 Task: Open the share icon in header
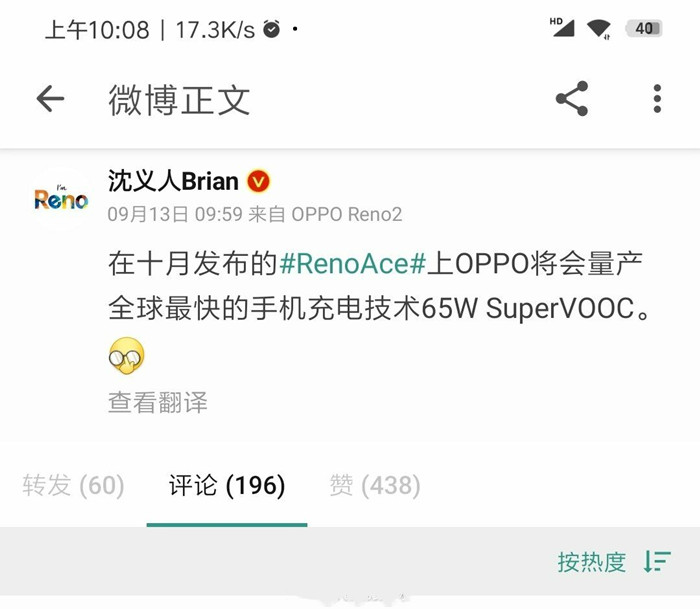pyautogui.click(x=572, y=99)
